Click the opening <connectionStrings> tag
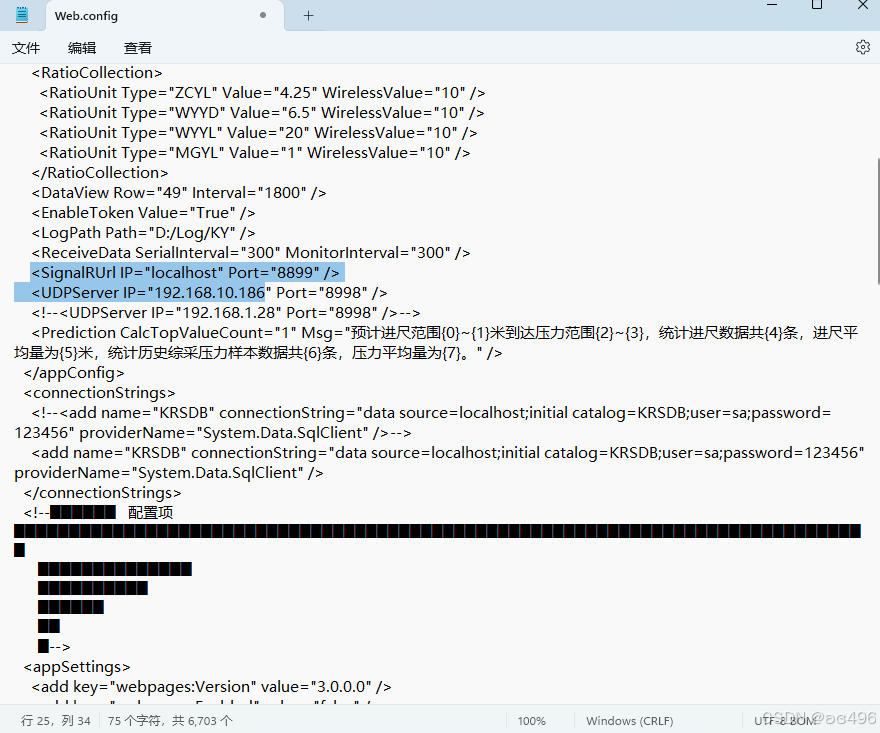This screenshot has width=880, height=733. pyautogui.click(x=99, y=393)
